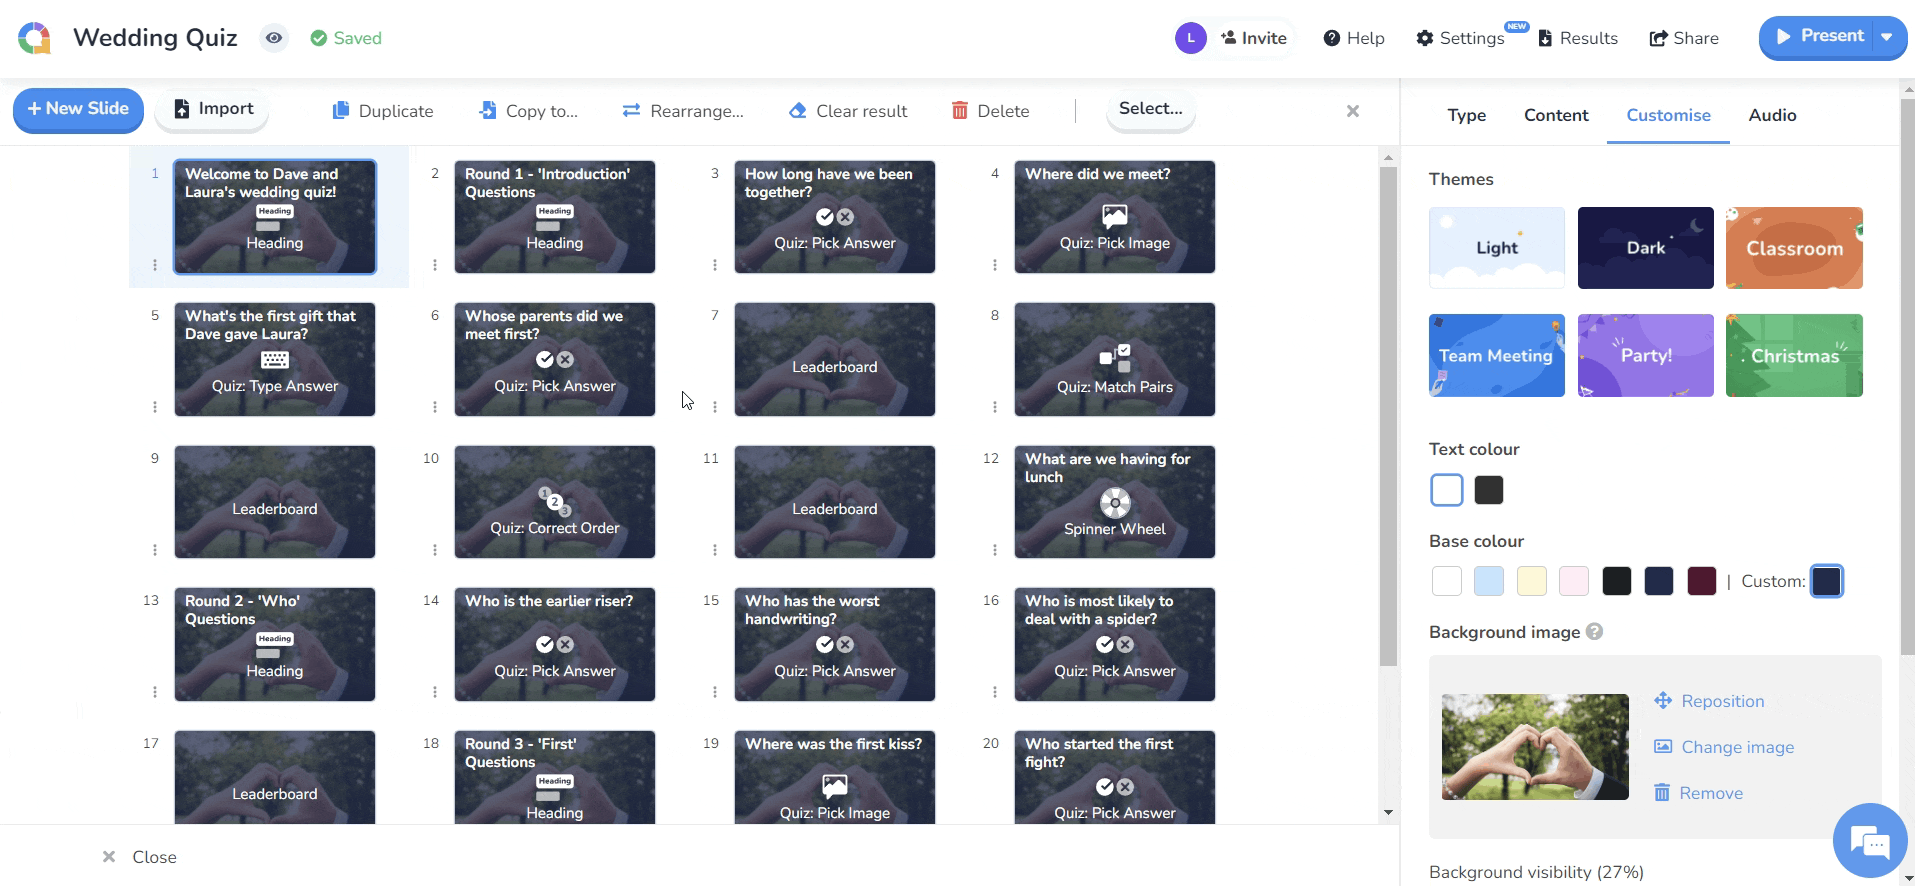The image size is (1915, 886).
Task: Click the user avatar L
Action: (x=1190, y=38)
